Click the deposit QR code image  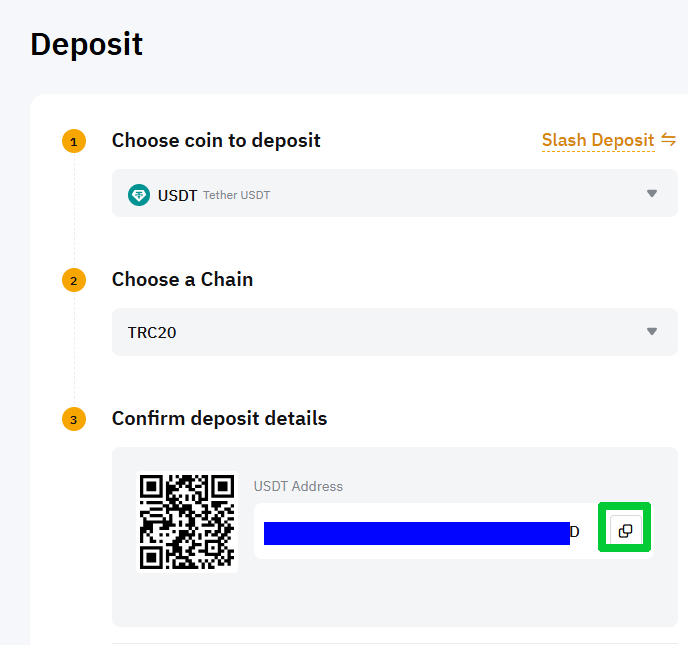[187, 522]
